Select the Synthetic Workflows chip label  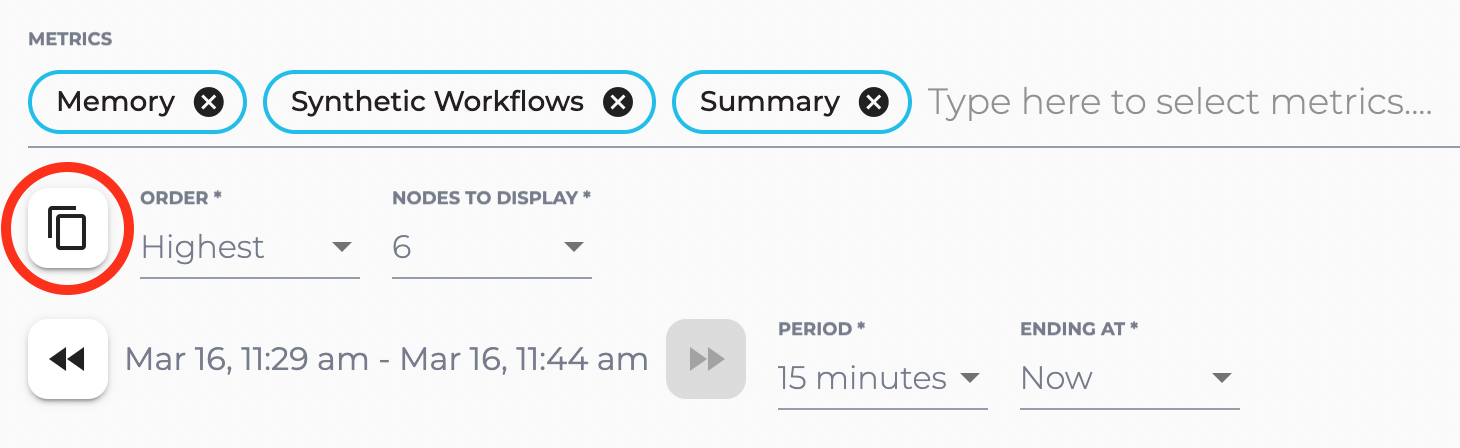coord(437,102)
